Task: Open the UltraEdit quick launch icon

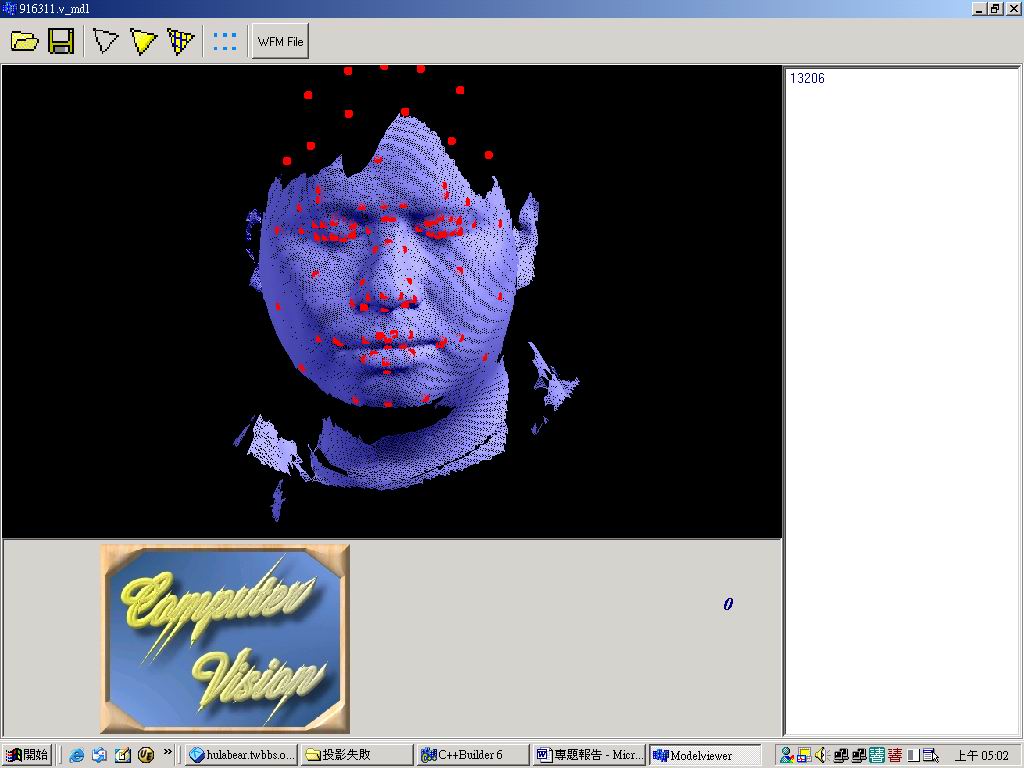Action: coord(146,755)
